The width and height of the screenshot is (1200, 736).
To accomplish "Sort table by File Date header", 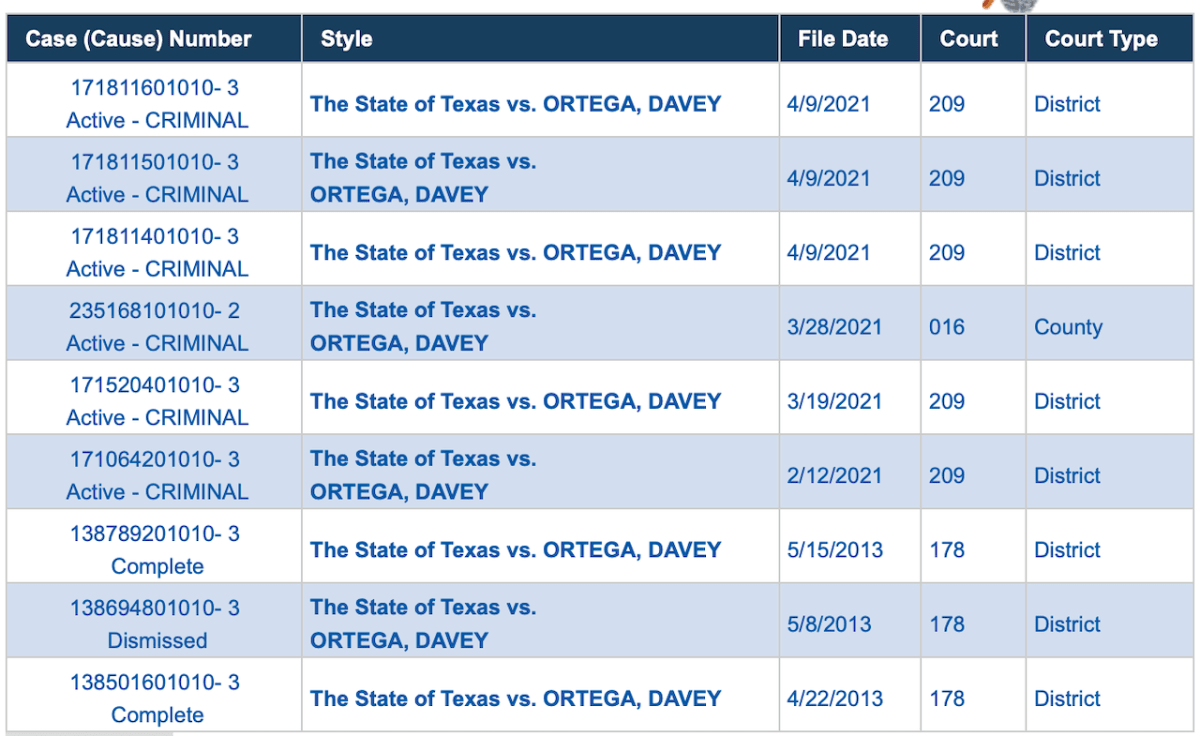I will tap(843, 40).
